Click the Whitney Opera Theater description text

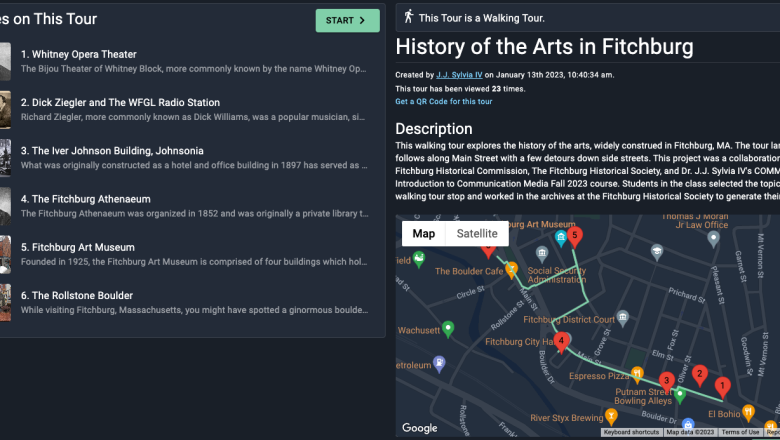[x=194, y=69]
